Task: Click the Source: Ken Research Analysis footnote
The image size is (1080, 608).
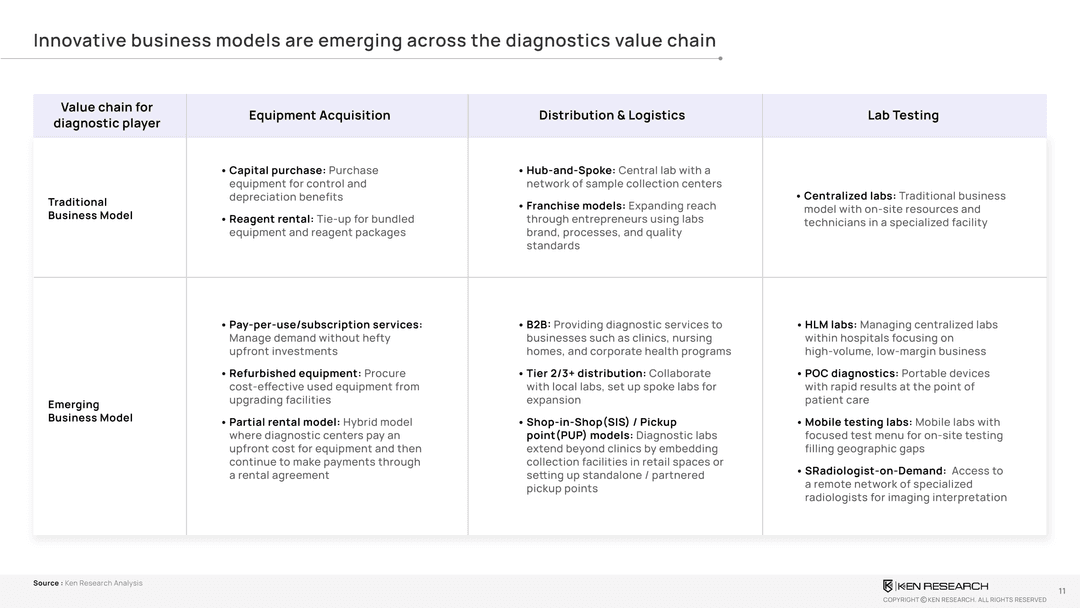Action: [x=88, y=583]
